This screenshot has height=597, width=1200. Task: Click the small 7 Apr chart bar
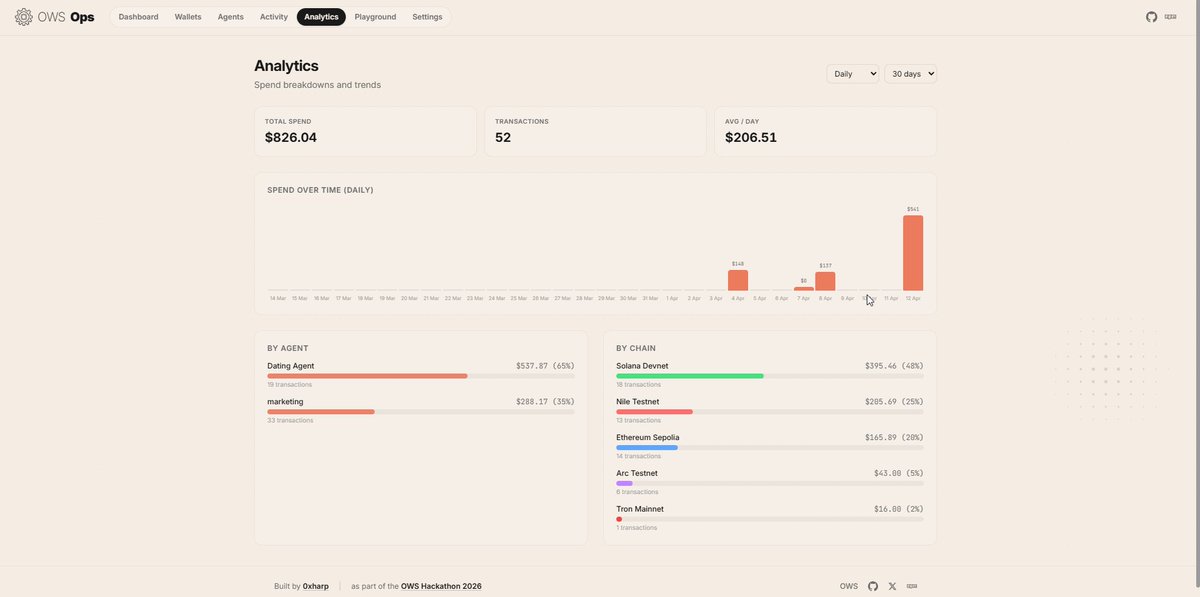click(x=804, y=289)
